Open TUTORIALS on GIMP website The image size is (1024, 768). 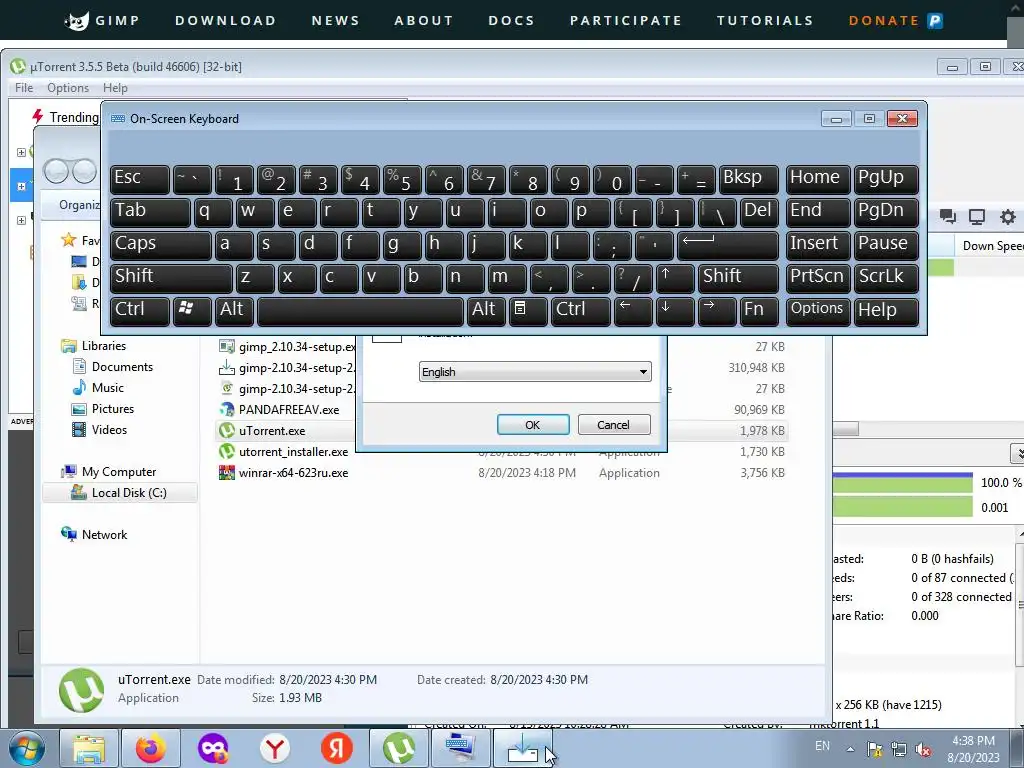tap(765, 20)
